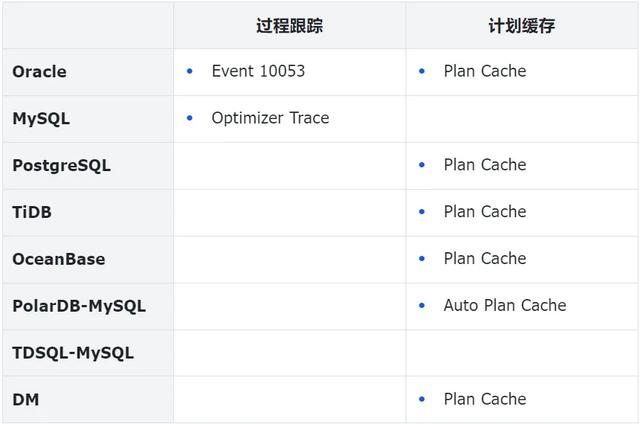Click the 计划缓存 column header

[x=522, y=26]
